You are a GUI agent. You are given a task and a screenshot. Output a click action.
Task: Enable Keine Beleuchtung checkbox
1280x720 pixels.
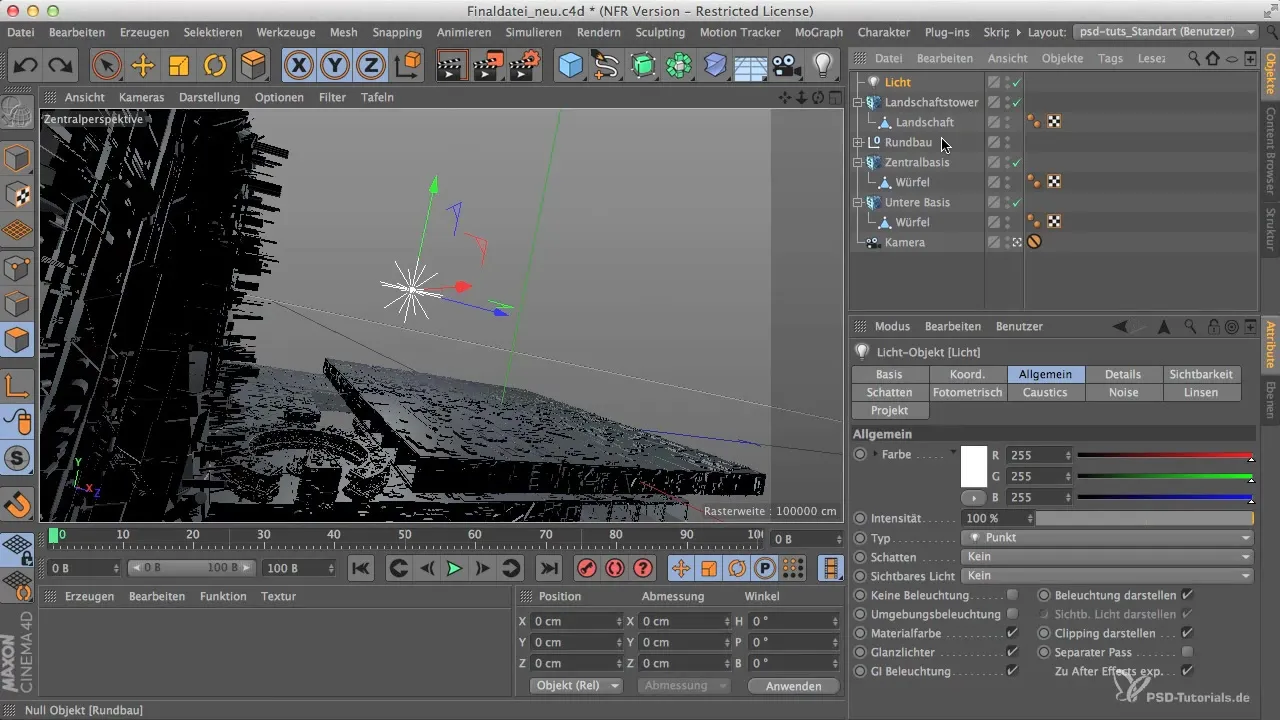click(x=1012, y=594)
